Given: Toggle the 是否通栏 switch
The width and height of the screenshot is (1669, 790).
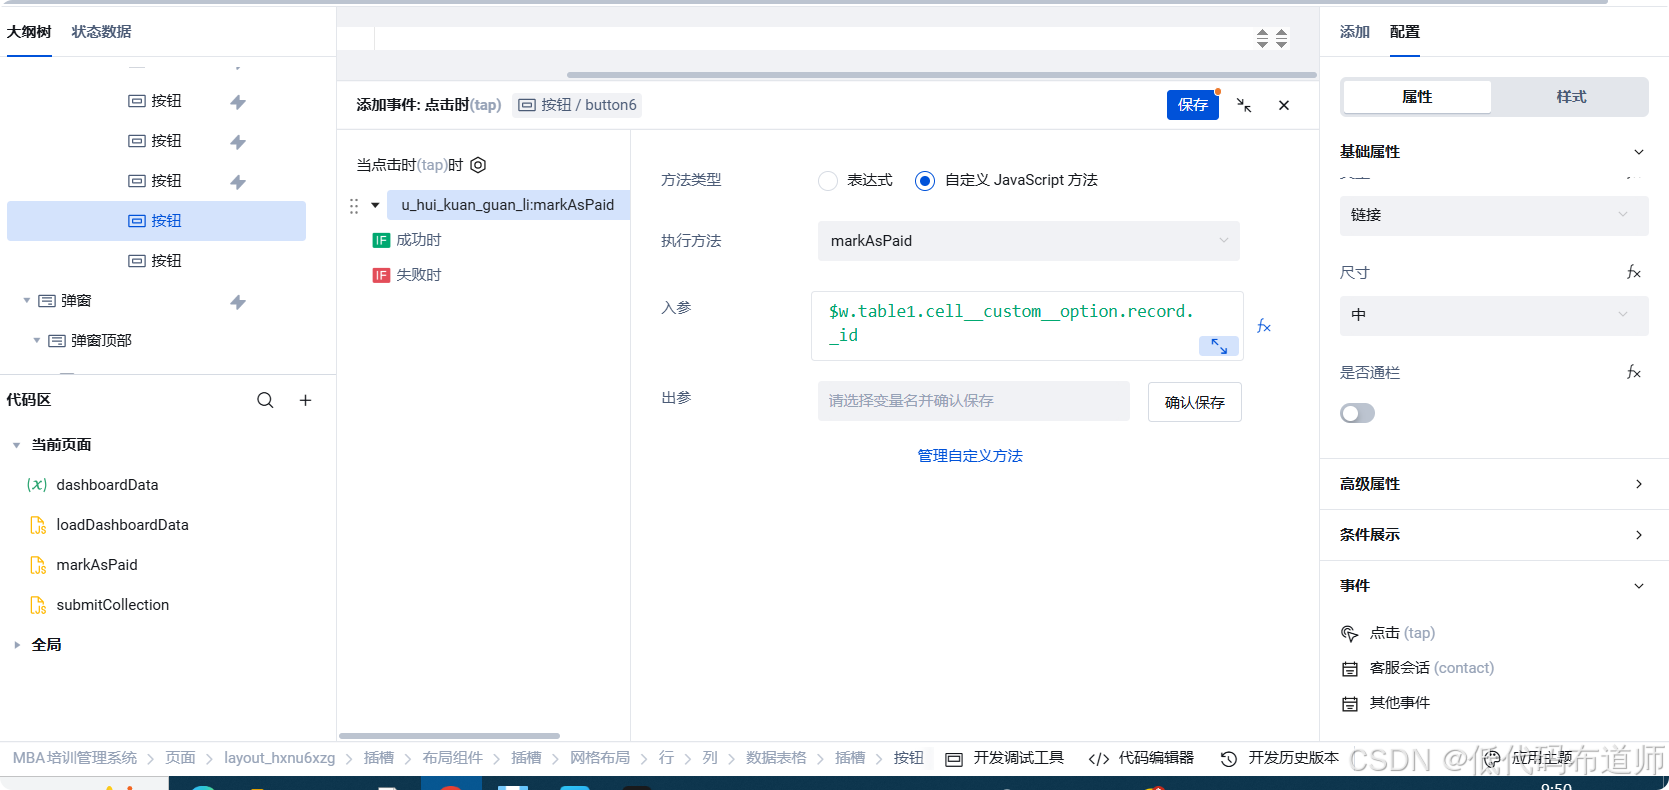Looking at the screenshot, I should (1357, 413).
